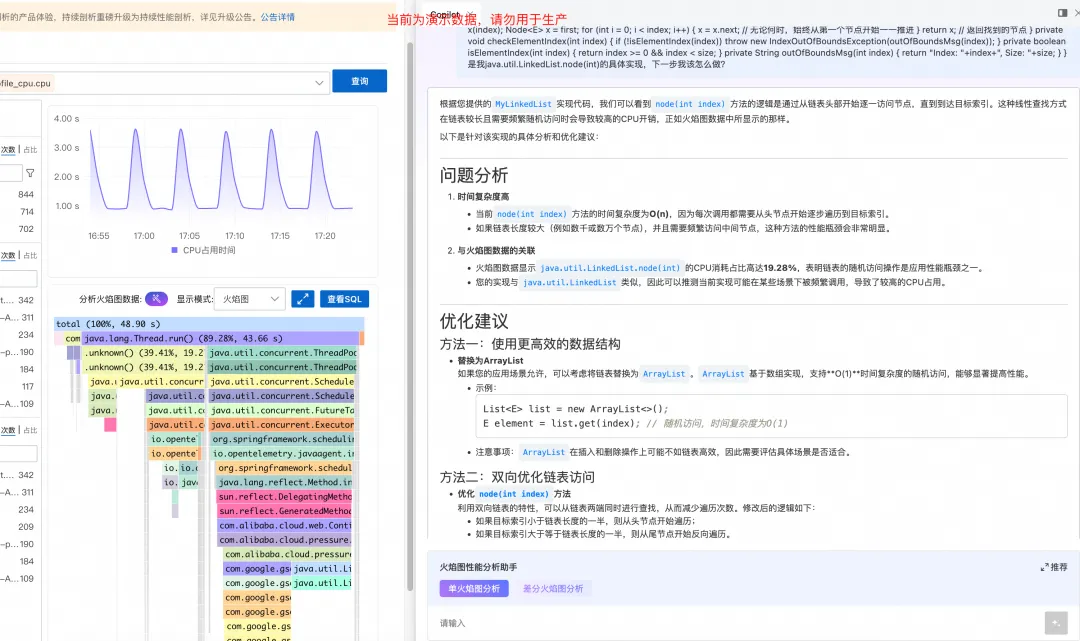
Task: Click the 4.00 s label on the chart axis
Action: click(67, 118)
